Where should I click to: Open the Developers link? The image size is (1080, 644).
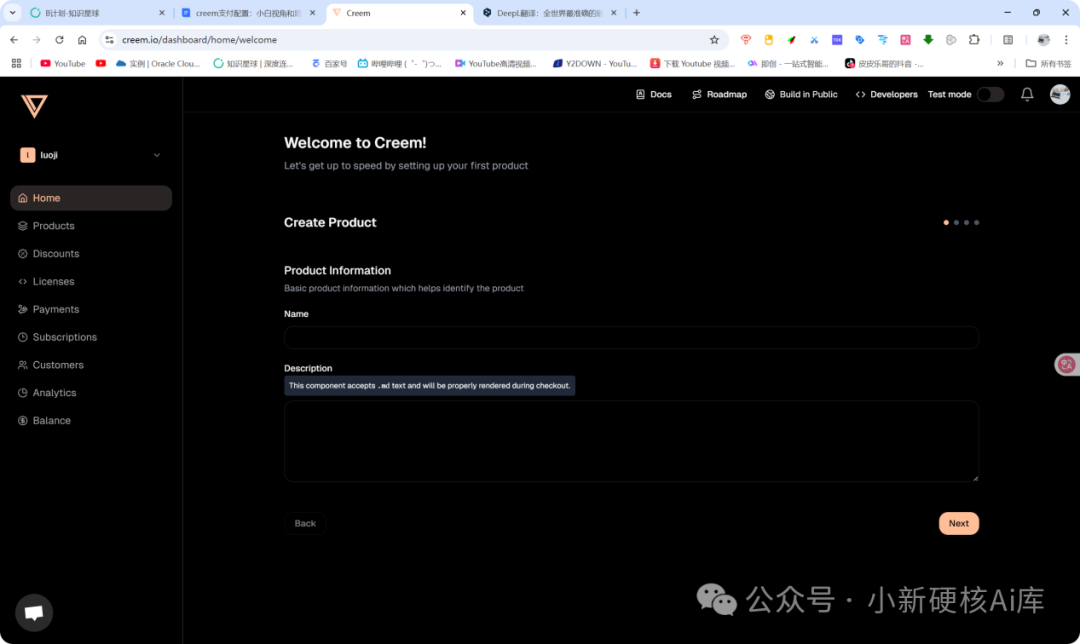pos(886,94)
